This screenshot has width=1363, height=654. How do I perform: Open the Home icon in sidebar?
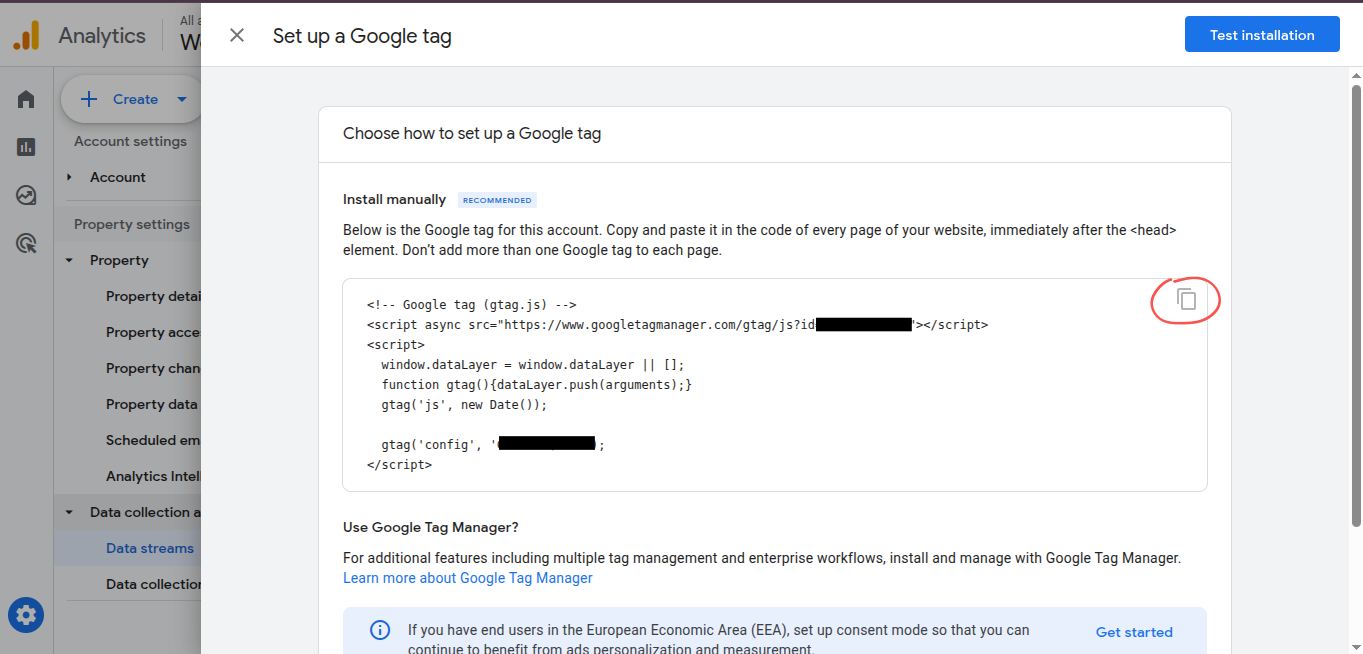tap(26, 99)
